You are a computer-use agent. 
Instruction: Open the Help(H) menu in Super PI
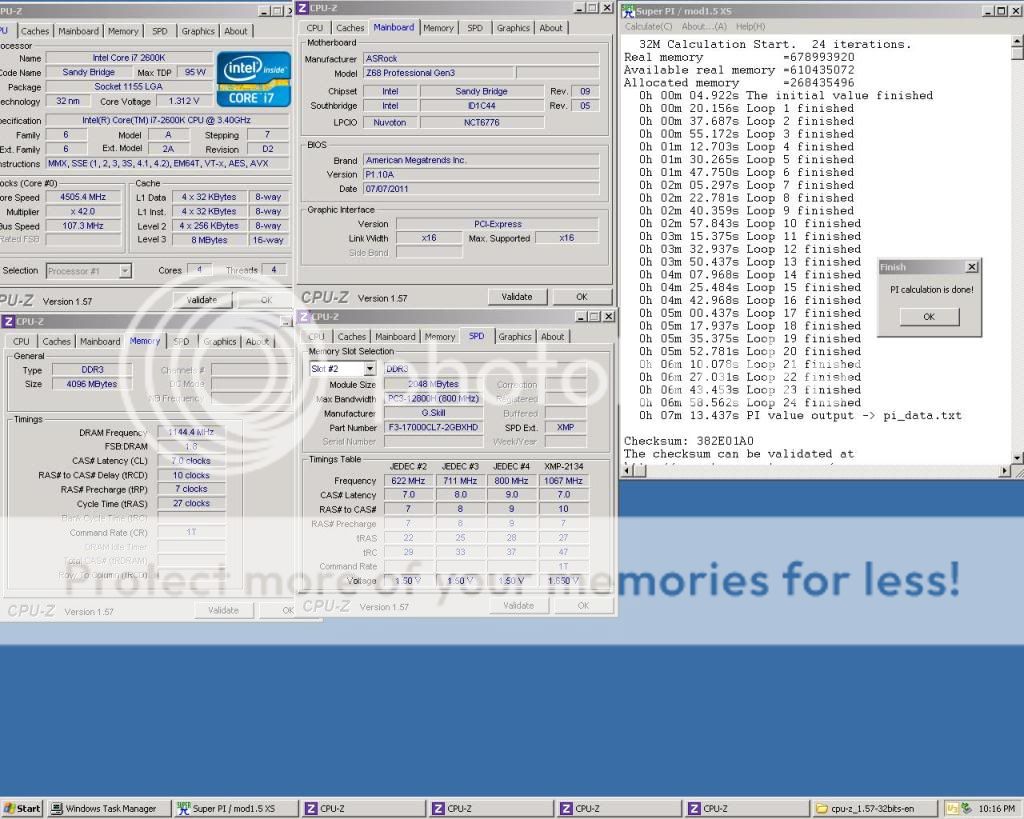(750, 26)
